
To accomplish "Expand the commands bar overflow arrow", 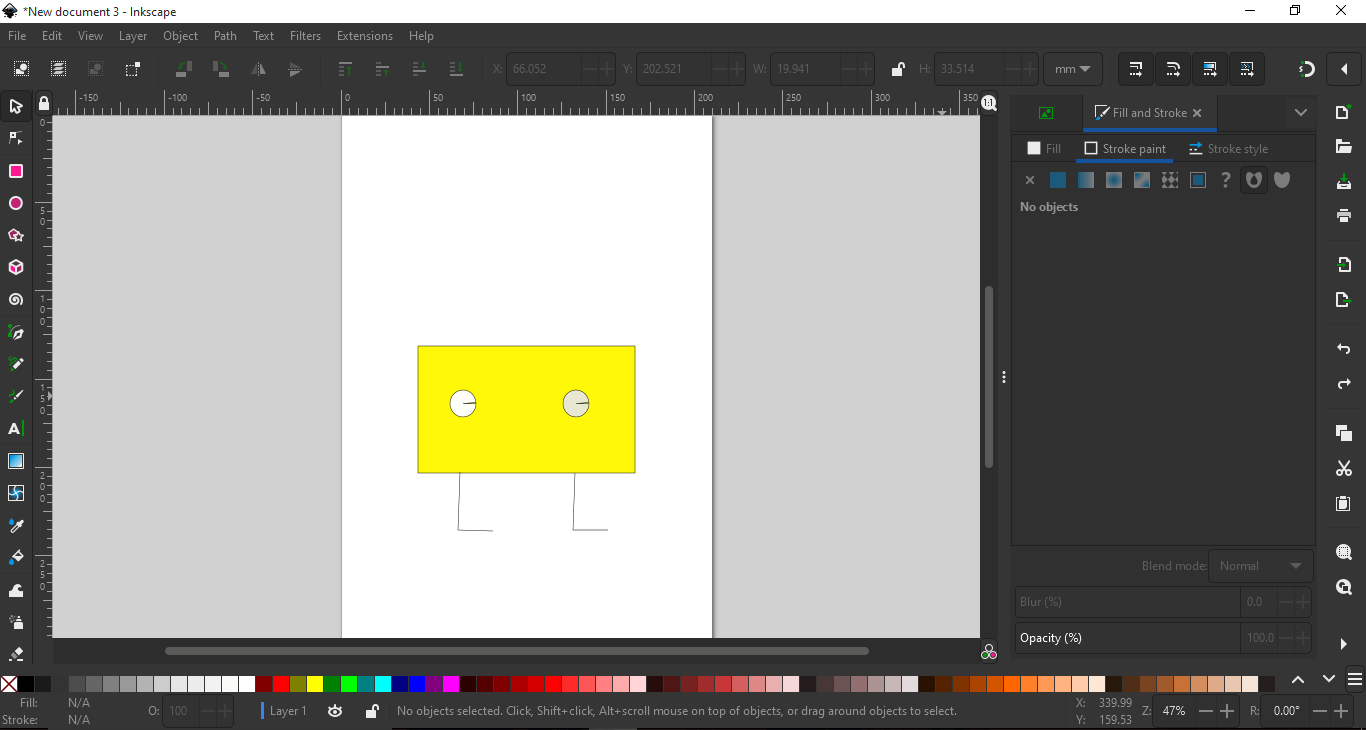I will pyautogui.click(x=1343, y=644).
